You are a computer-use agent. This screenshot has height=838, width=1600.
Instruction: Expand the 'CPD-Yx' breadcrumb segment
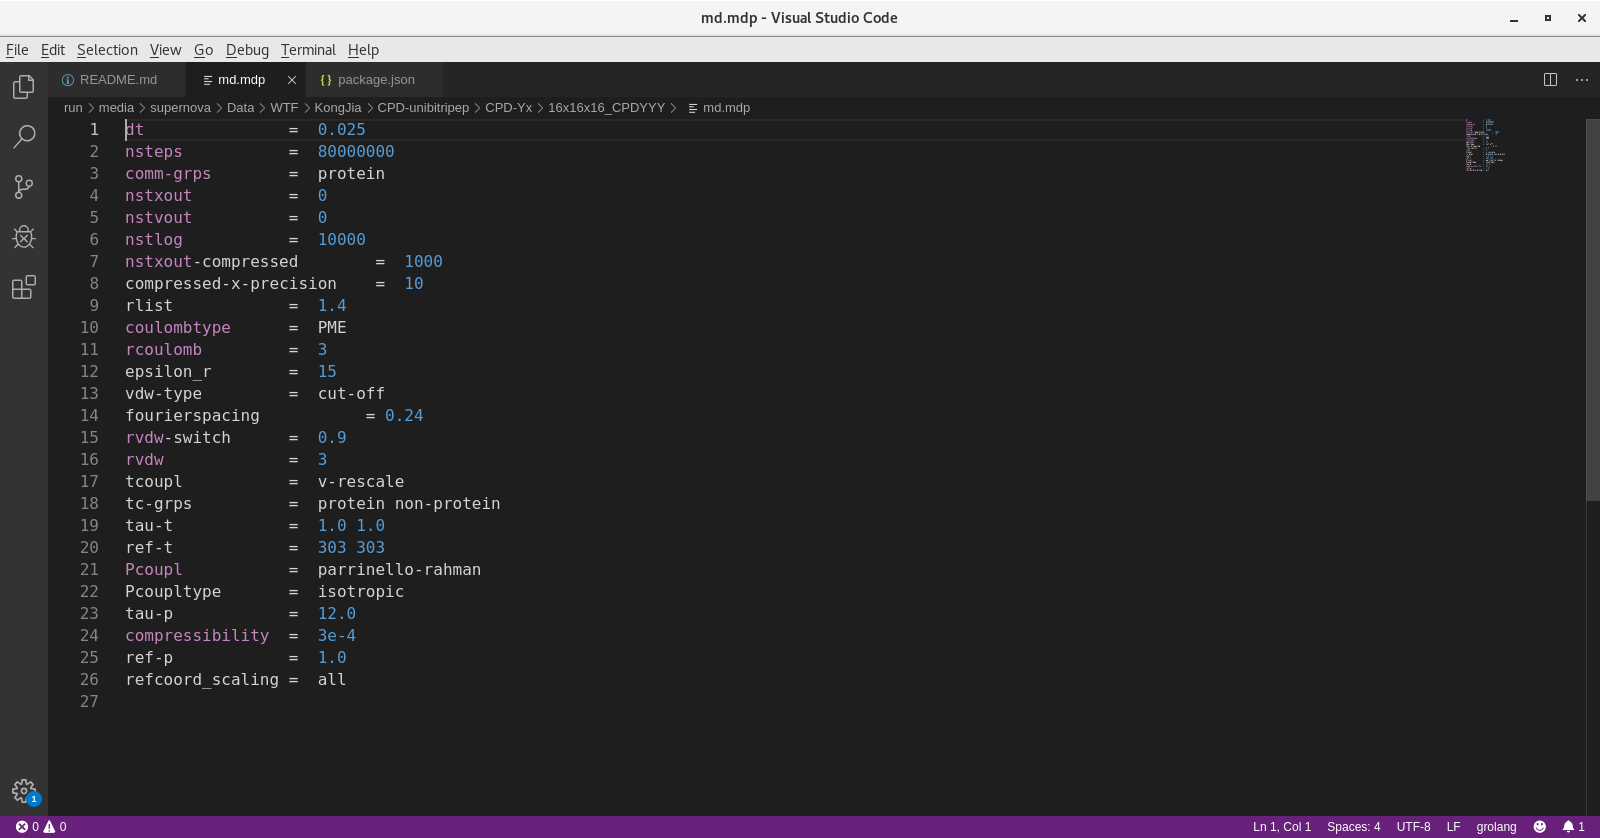point(509,108)
